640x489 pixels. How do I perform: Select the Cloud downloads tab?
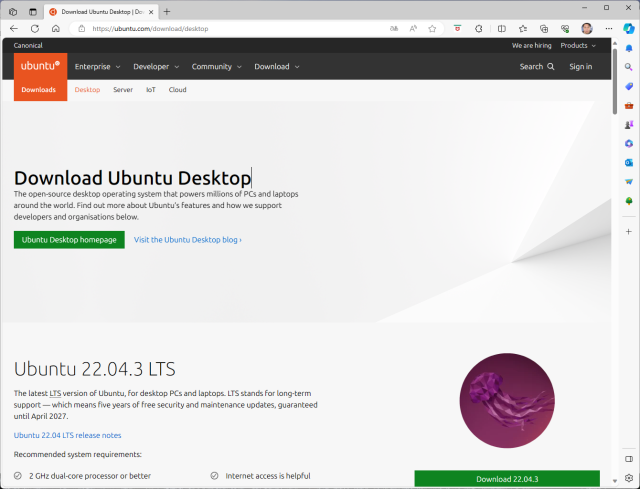(177, 90)
